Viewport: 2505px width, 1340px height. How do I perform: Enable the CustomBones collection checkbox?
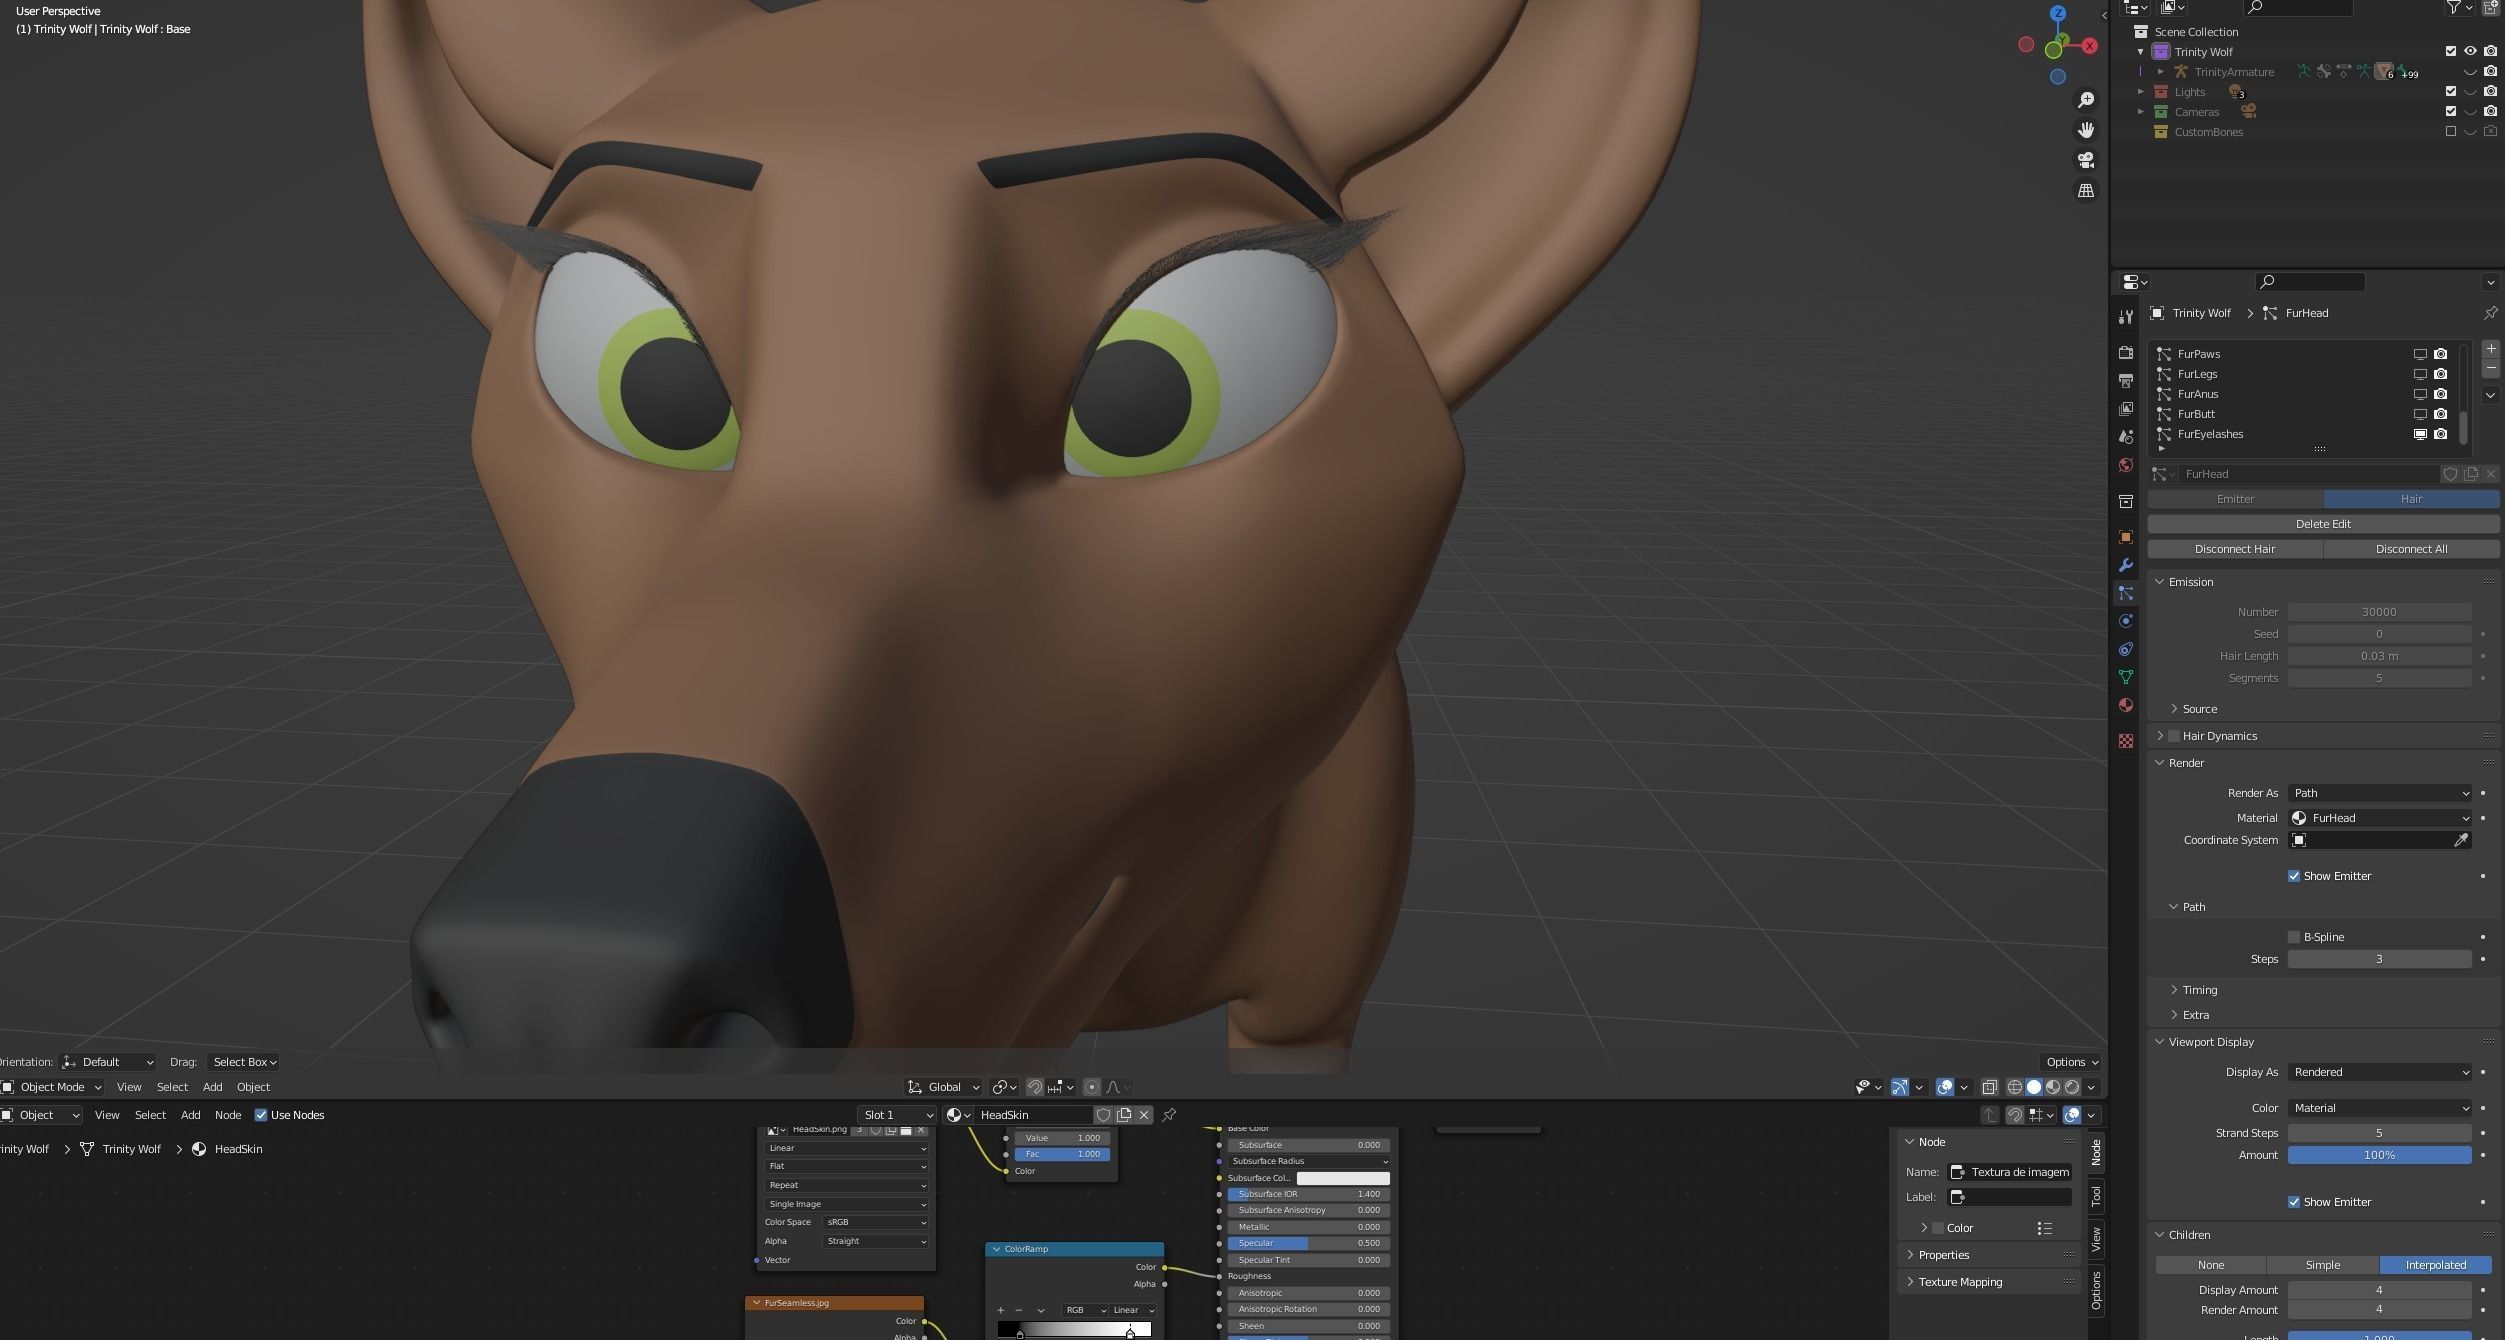point(2450,131)
